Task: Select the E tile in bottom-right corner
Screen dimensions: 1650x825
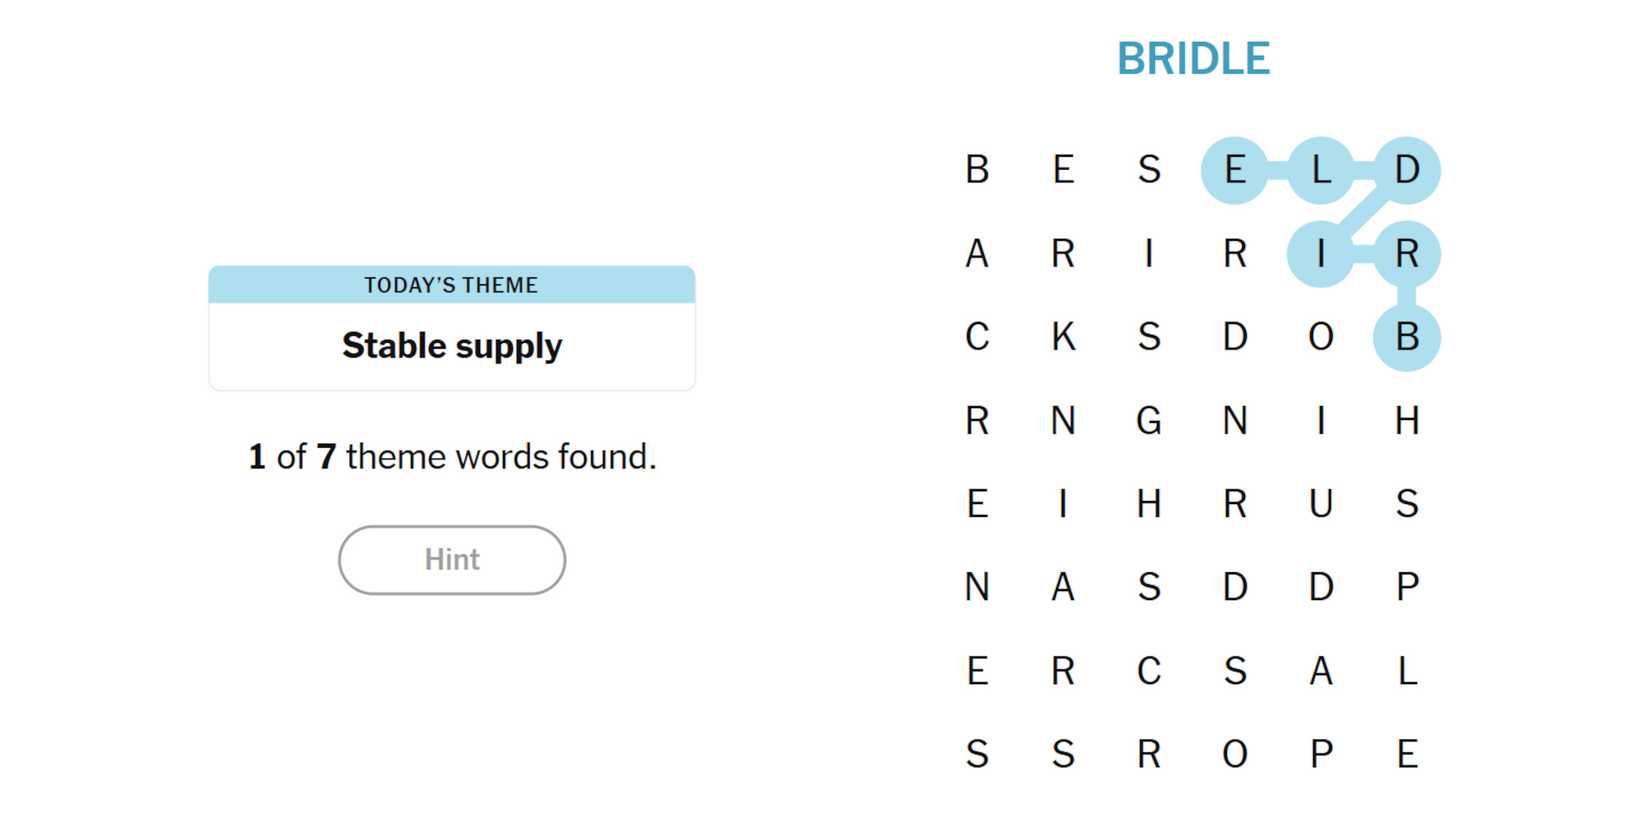Action: point(1407,754)
